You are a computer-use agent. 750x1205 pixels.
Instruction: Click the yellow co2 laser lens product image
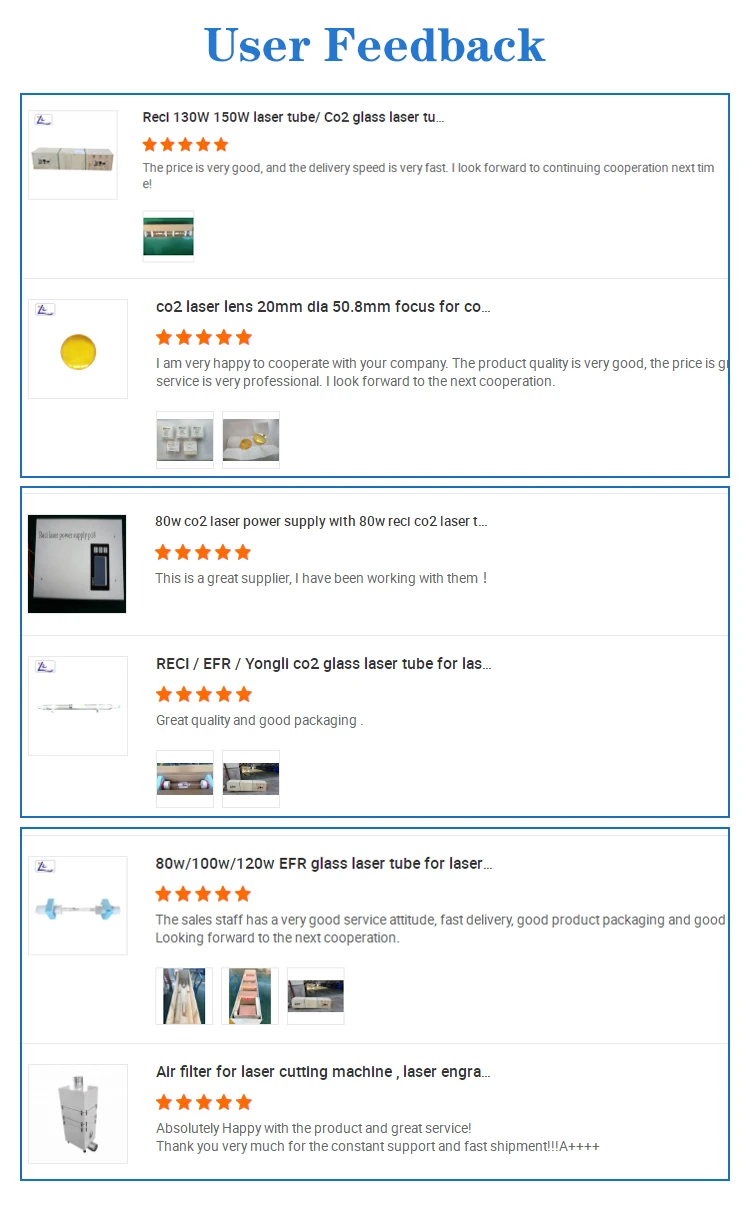pyautogui.click(x=78, y=349)
